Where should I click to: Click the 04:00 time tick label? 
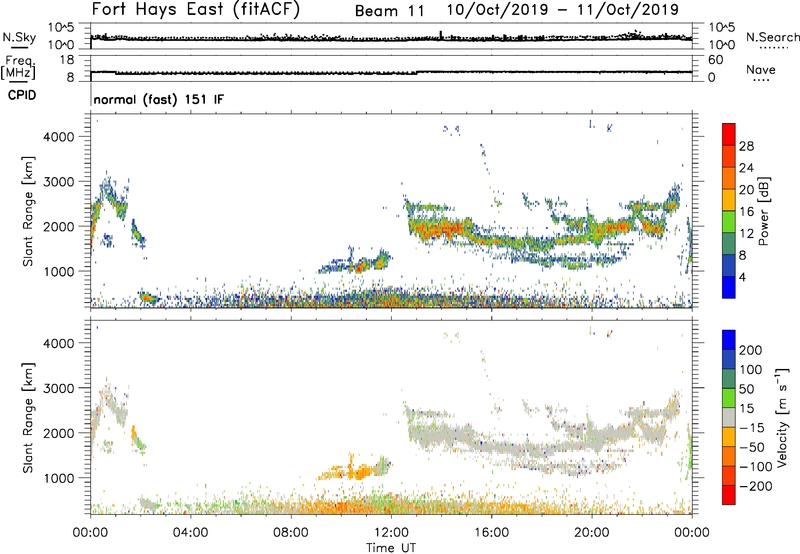pos(190,533)
